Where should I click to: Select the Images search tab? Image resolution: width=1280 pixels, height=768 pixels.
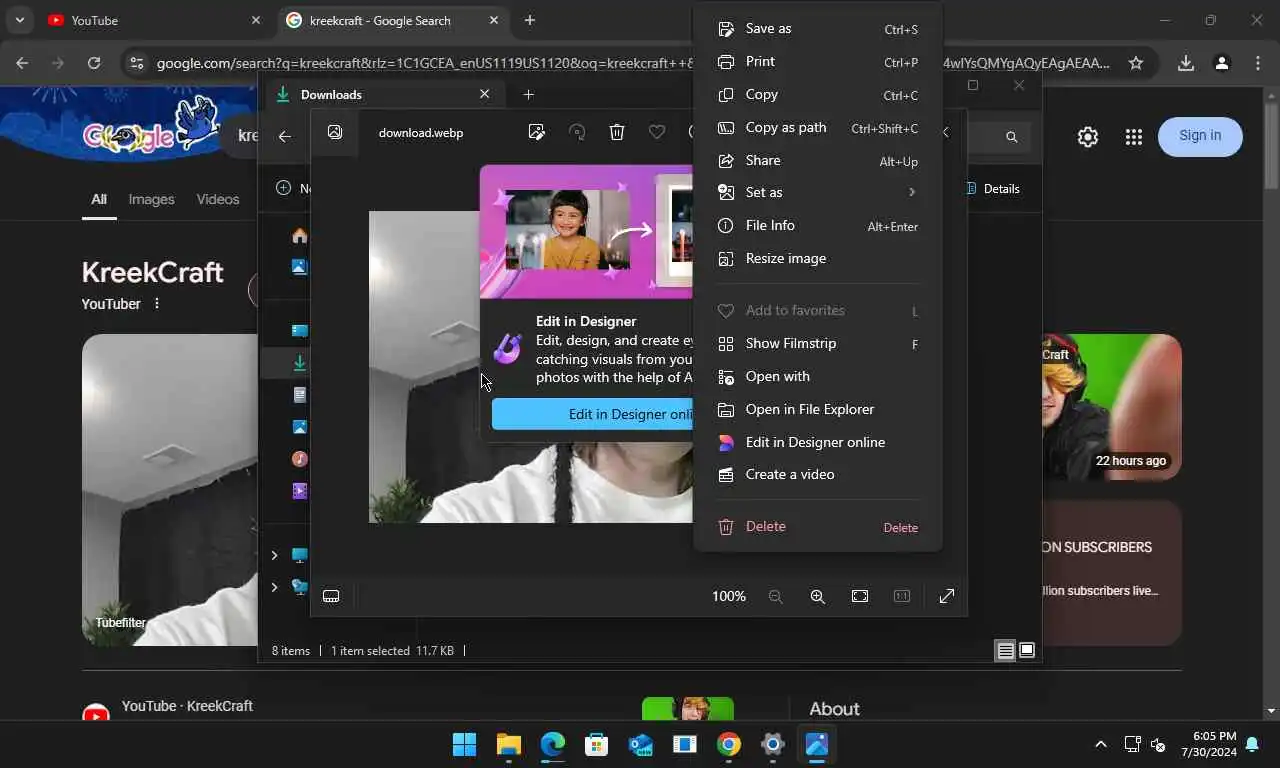151,199
